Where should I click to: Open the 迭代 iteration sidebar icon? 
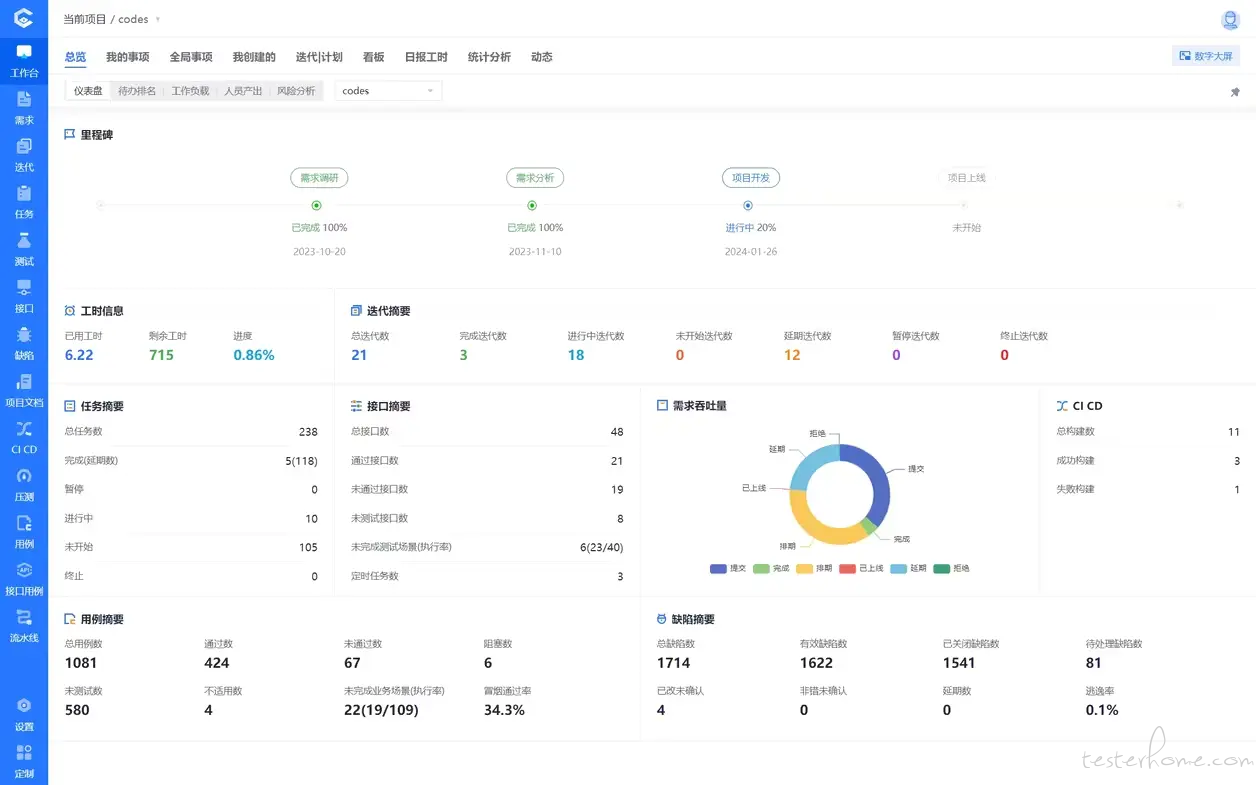click(24, 155)
